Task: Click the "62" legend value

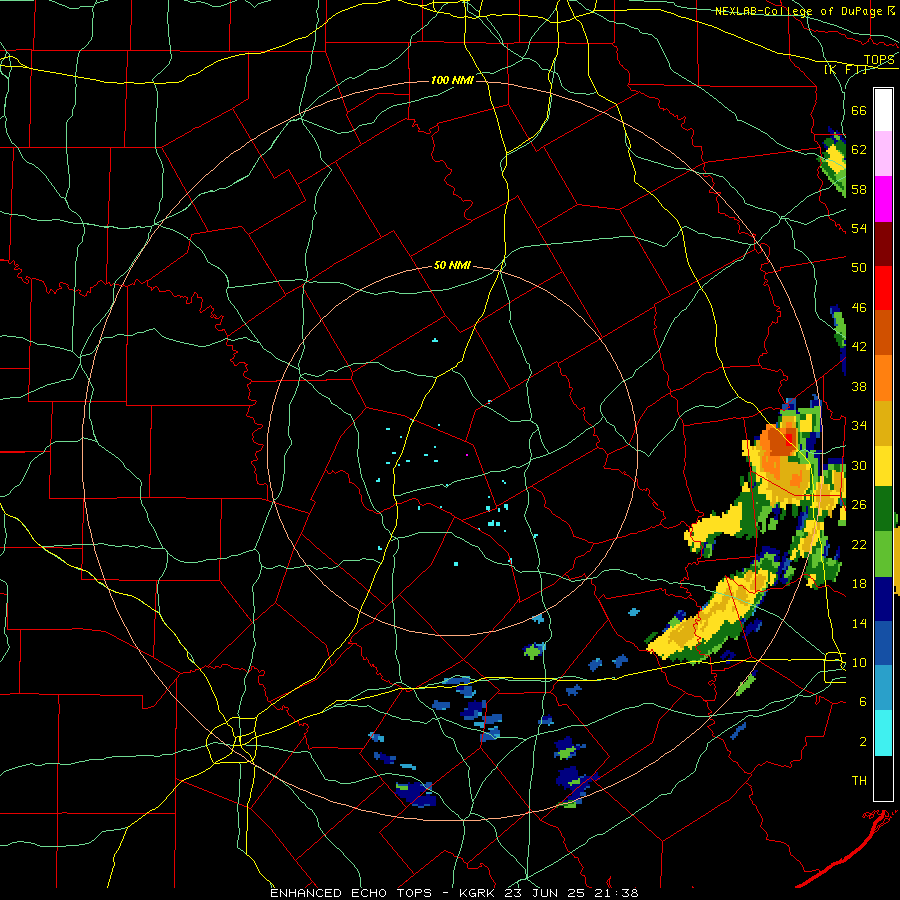Action: coord(859,150)
